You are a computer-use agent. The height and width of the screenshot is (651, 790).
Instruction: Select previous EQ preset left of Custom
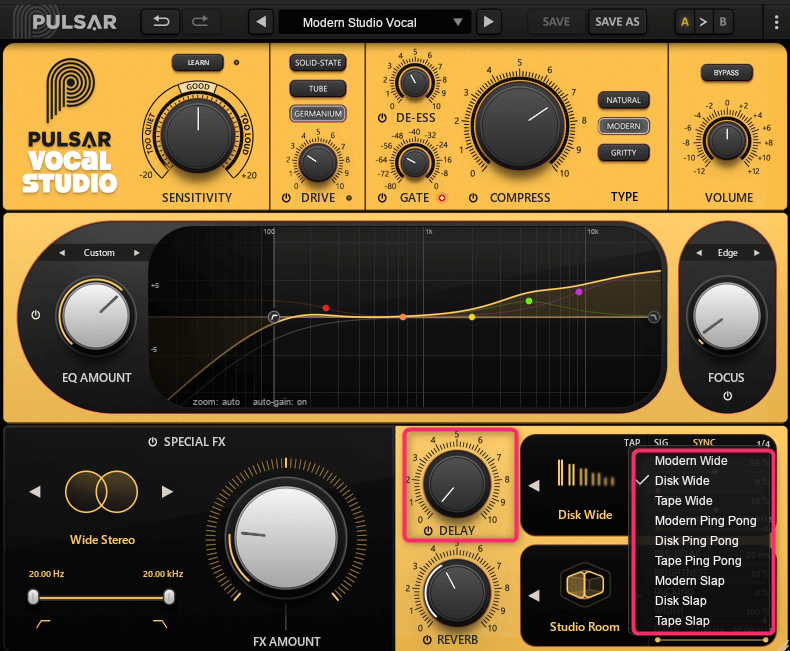(62, 253)
